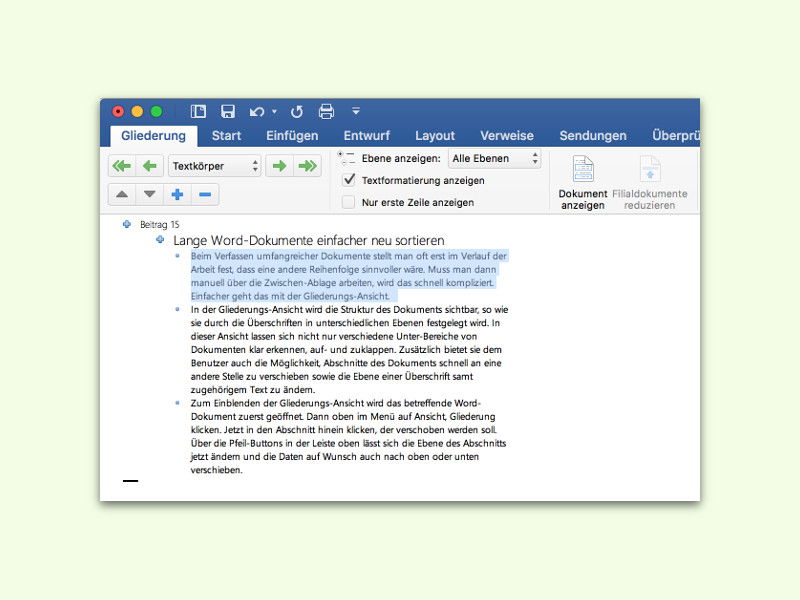Collapse the section with blue minus button
This screenshot has width=800, height=600.
[205, 194]
